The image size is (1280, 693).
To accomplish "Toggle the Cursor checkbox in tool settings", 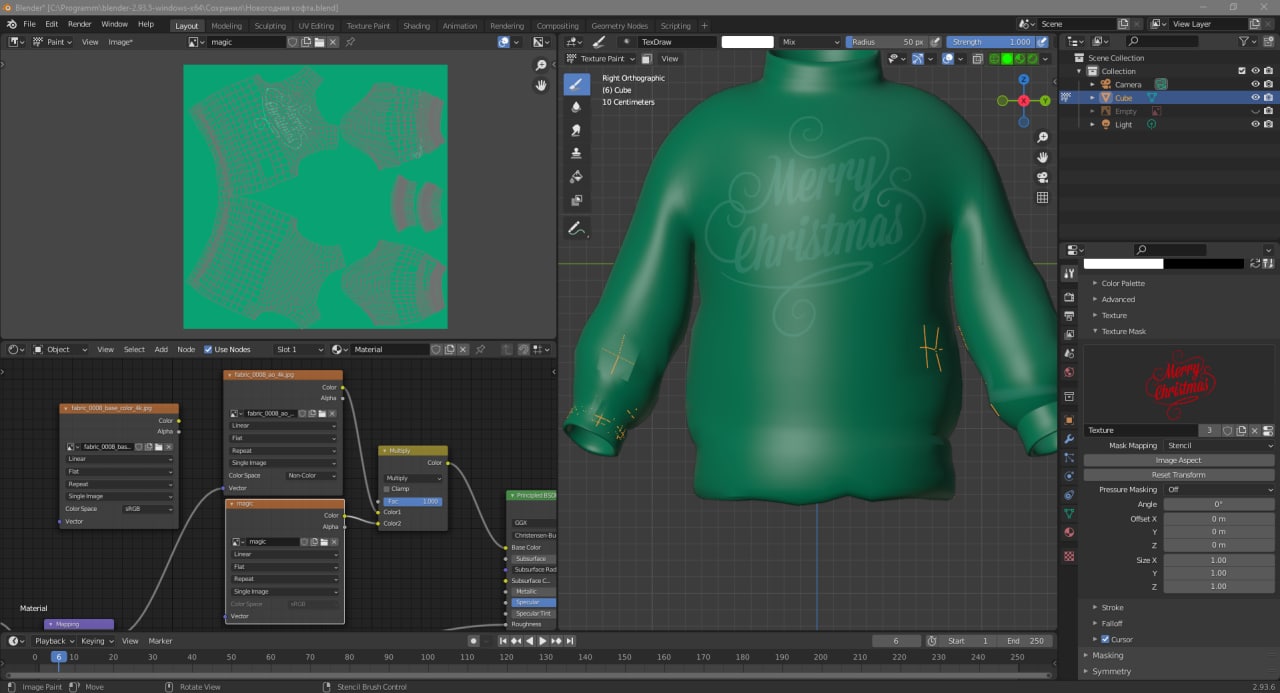I will (x=1104, y=639).
